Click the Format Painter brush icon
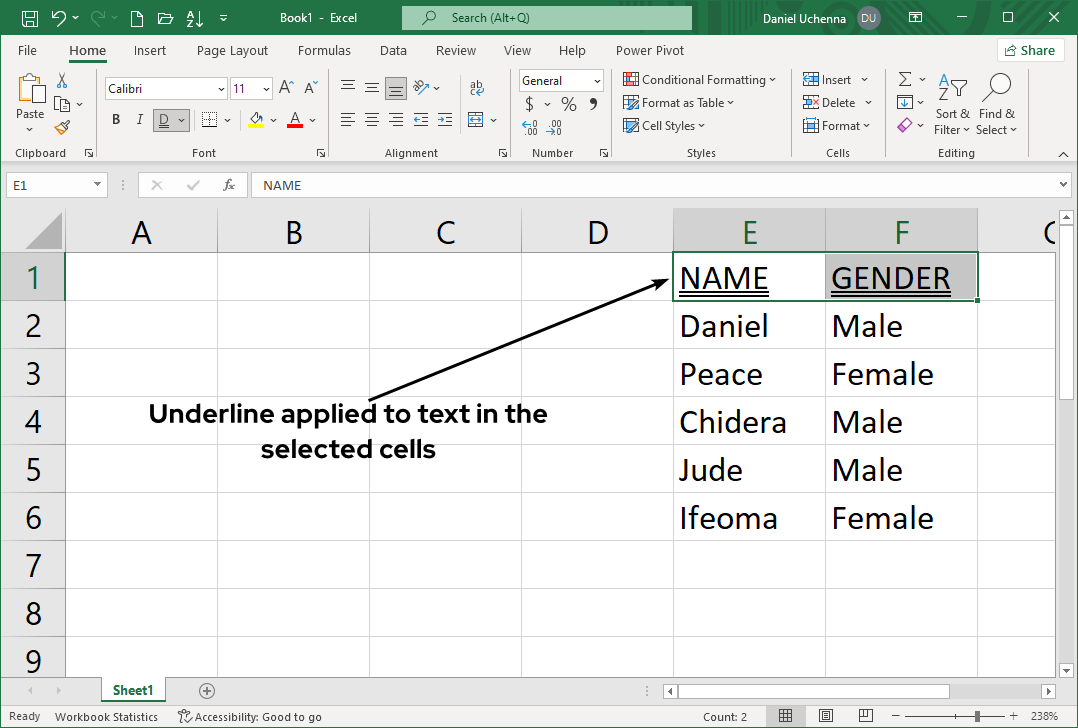This screenshot has height=728, width=1078. pyautogui.click(x=62, y=127)
